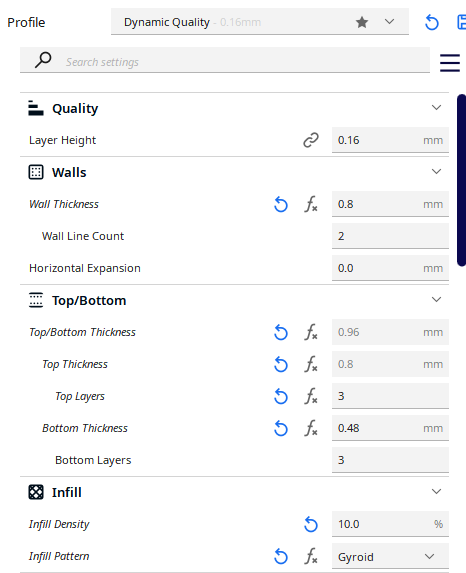Screen dimensions: 466x573
Task: Collapse the Quality section
Action: [x=436, y=108]
